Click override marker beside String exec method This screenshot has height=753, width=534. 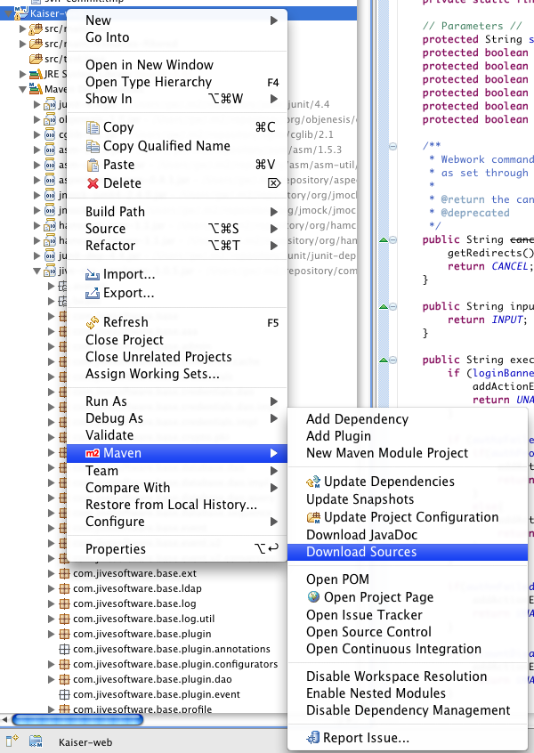tap(383, 360)
